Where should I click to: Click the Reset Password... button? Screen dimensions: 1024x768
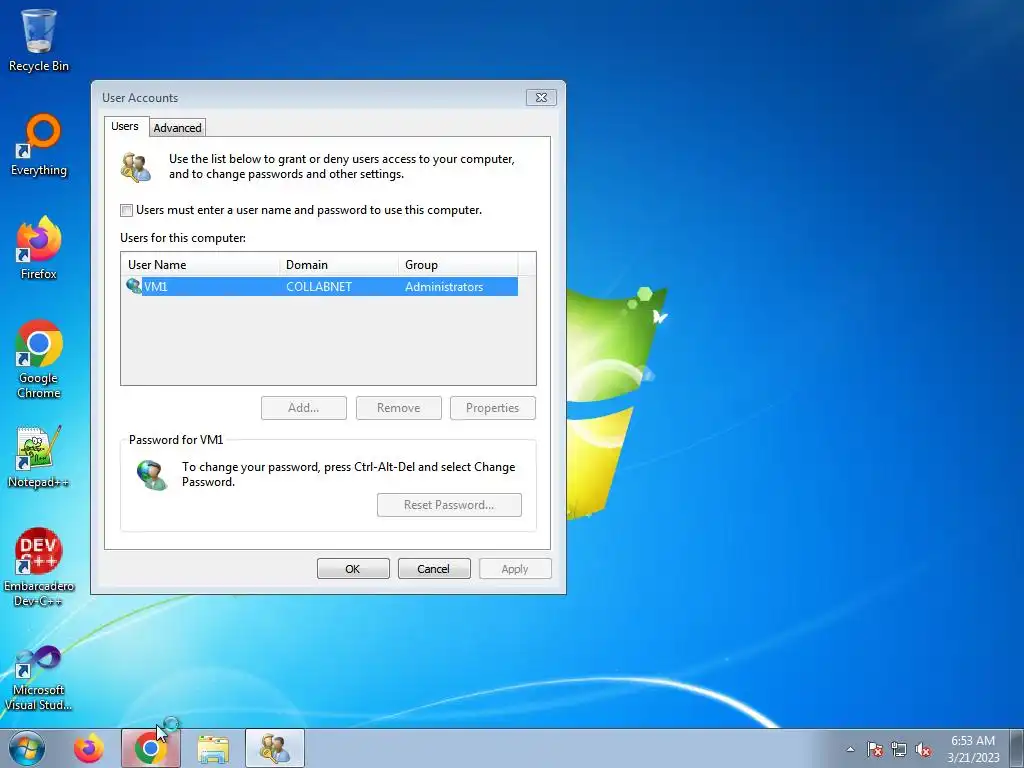[x=449, y=505]
